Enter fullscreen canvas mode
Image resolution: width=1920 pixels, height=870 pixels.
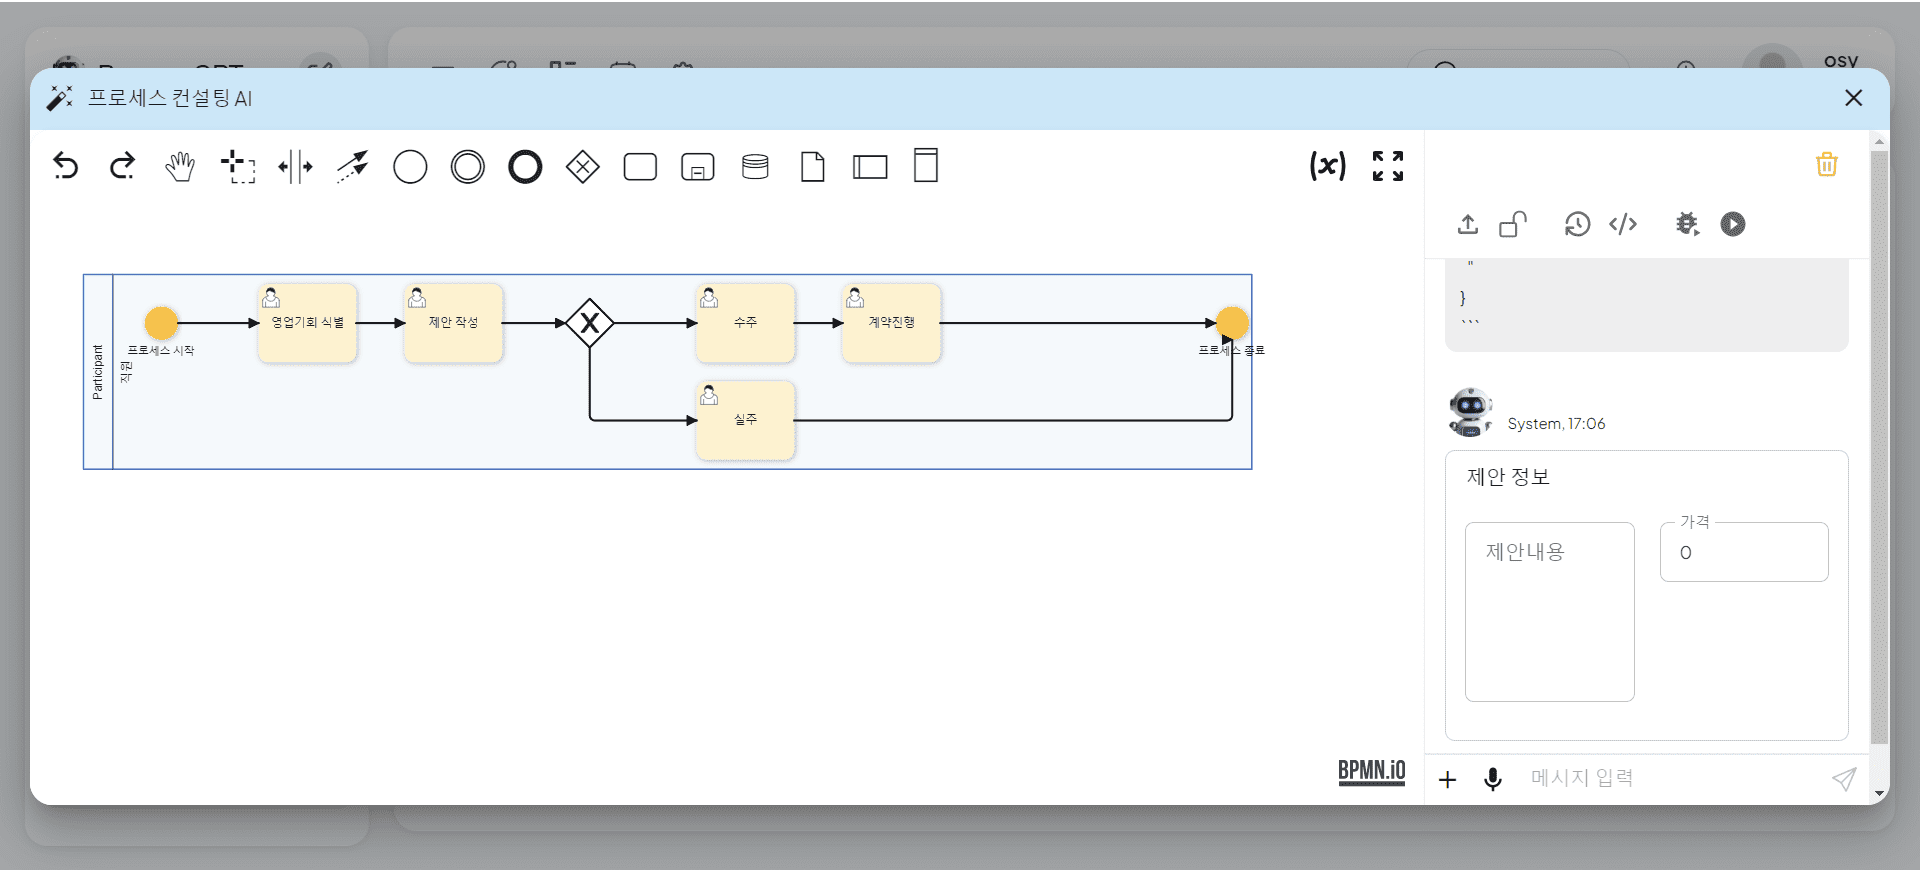(x=1388, y=166)
